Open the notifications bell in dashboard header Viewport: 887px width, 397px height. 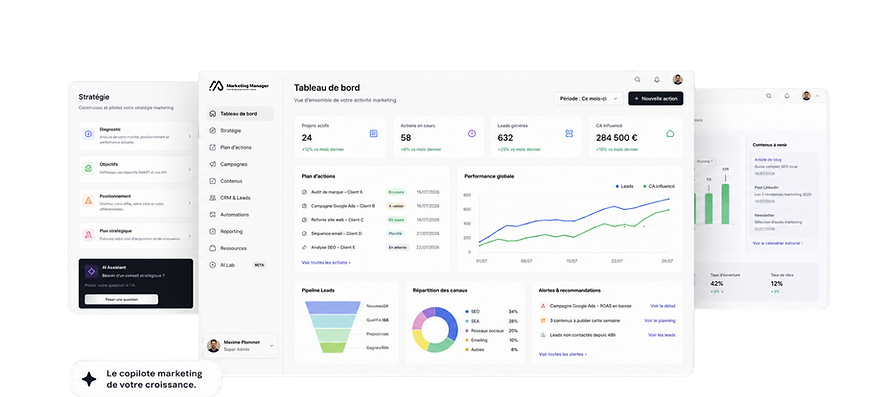pyautogui.click(x=657, y=80)
